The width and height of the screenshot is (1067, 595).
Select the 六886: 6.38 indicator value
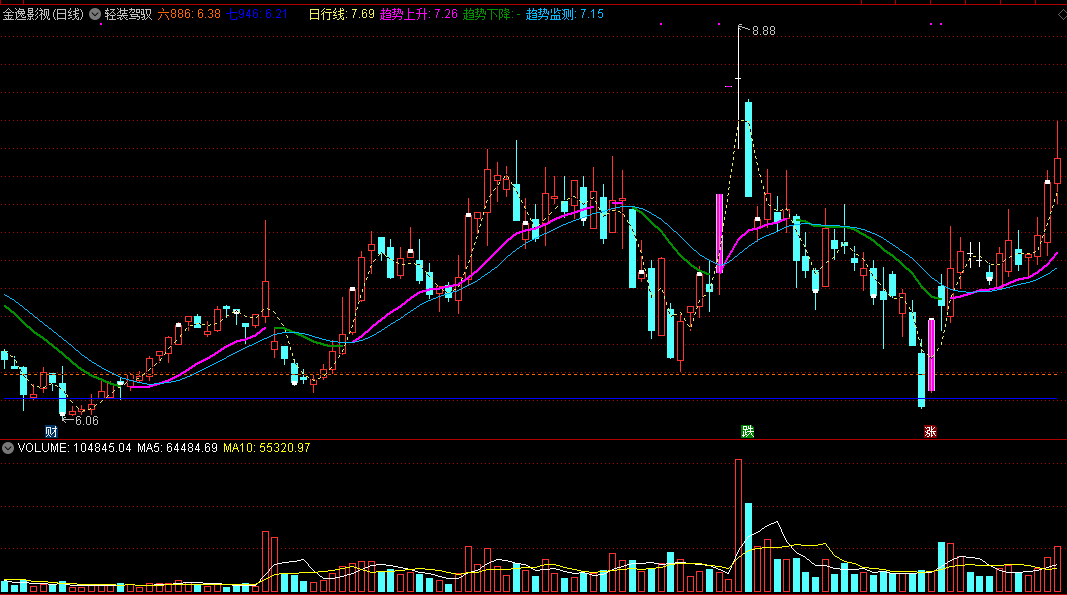point(189,14)
